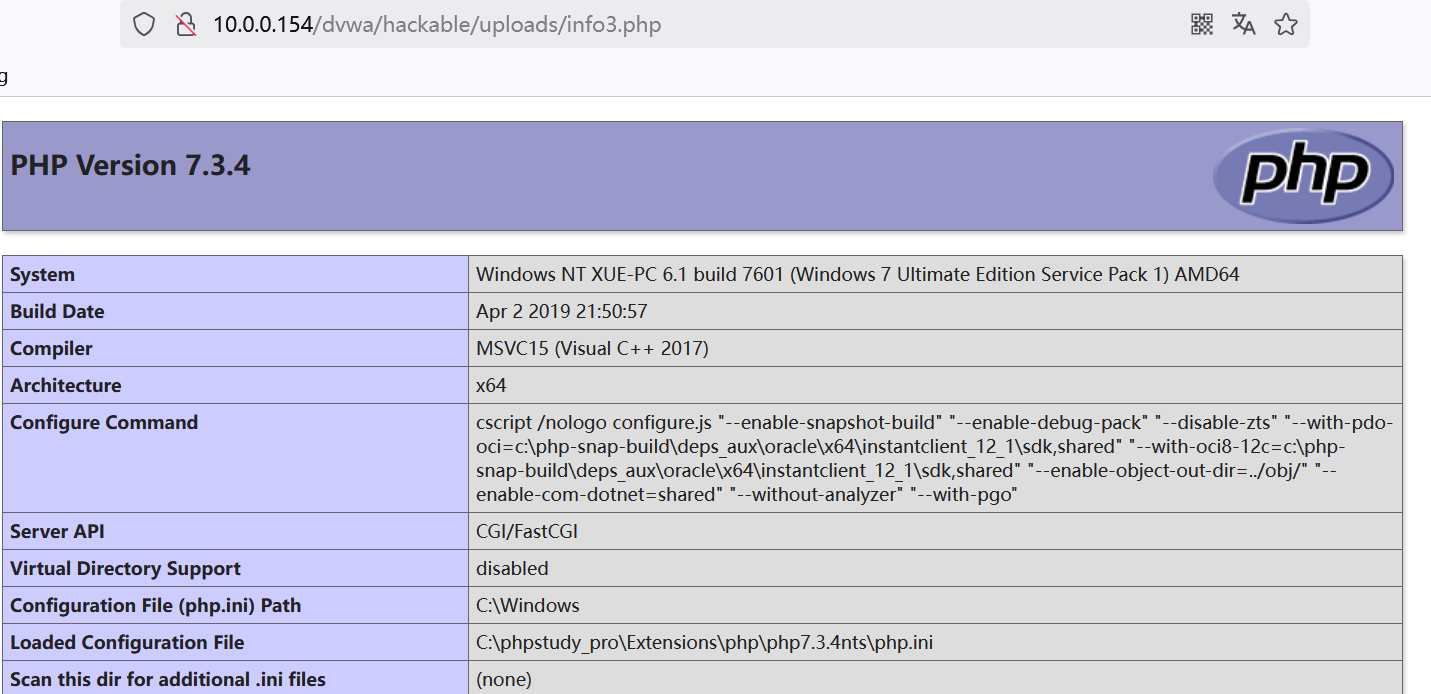Bookmark this page with the star icon
1431x694 pixels.
1286,25
